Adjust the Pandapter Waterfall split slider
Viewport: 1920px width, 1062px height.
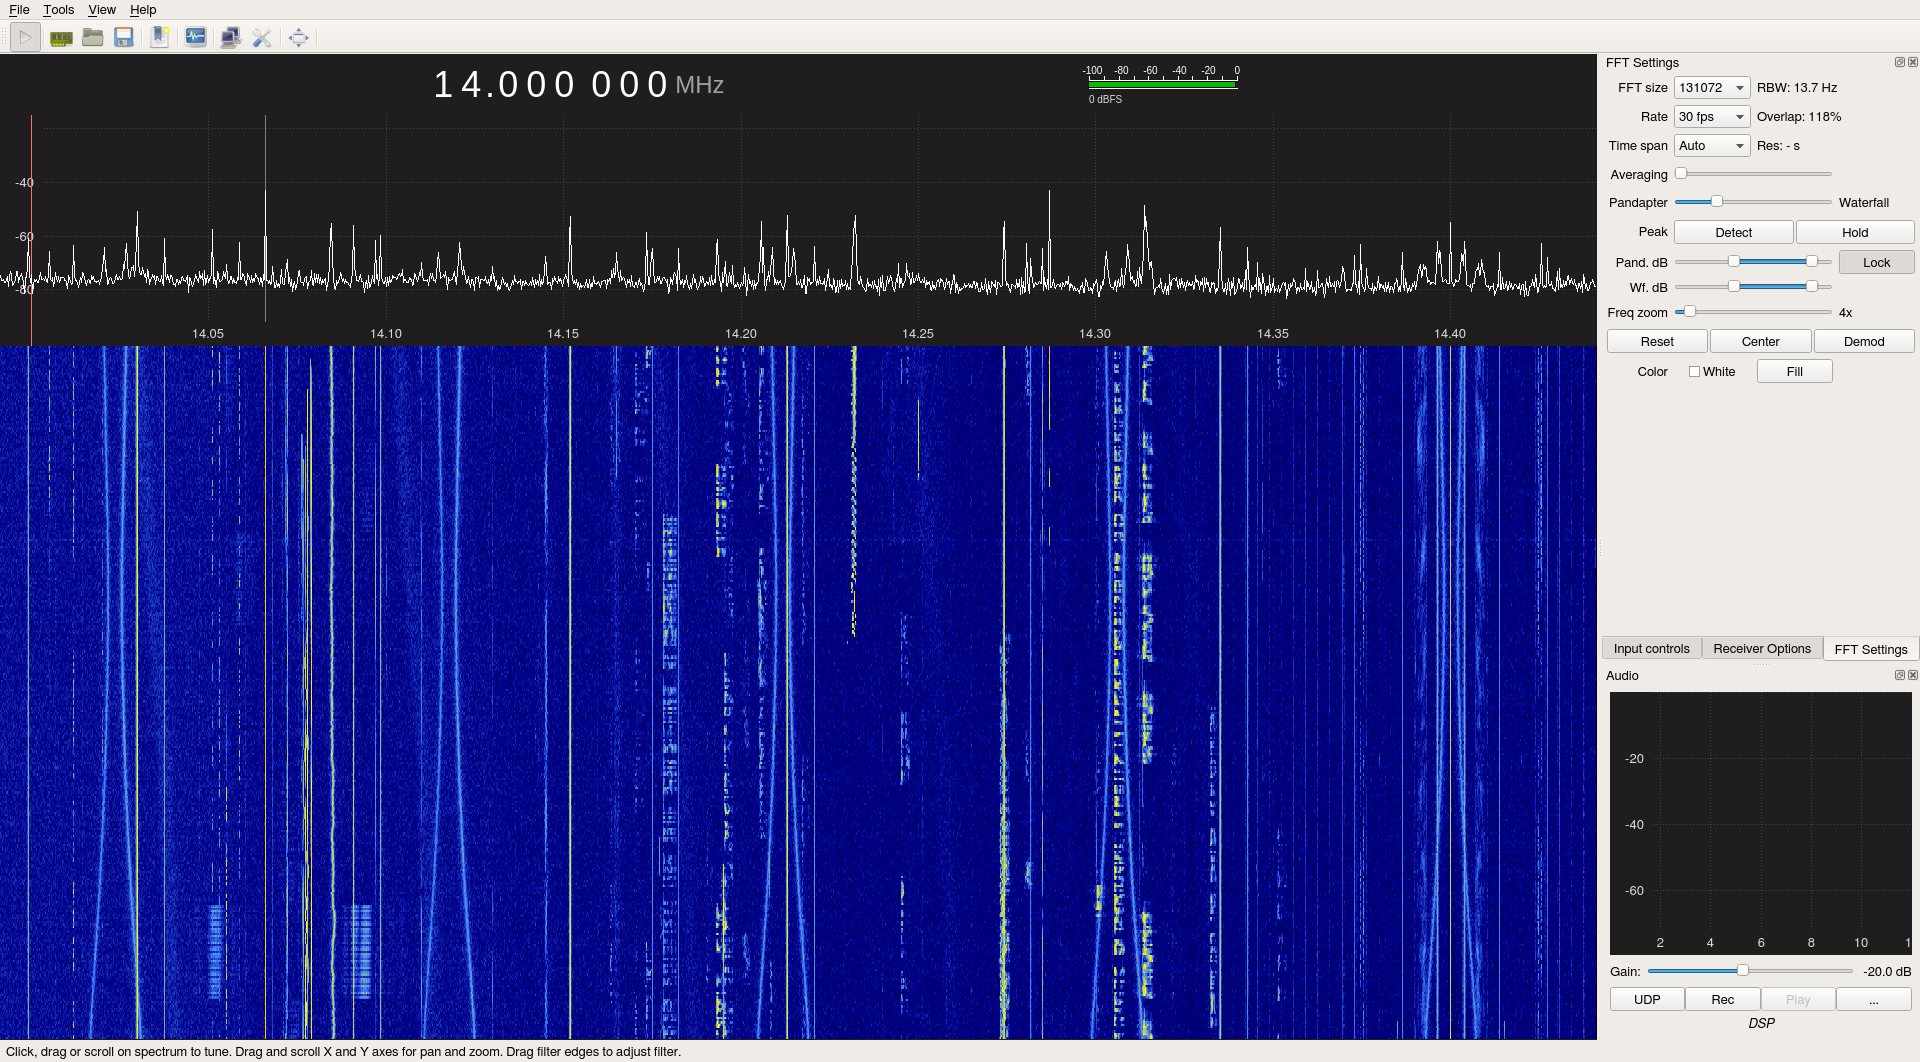point(1753,203)
